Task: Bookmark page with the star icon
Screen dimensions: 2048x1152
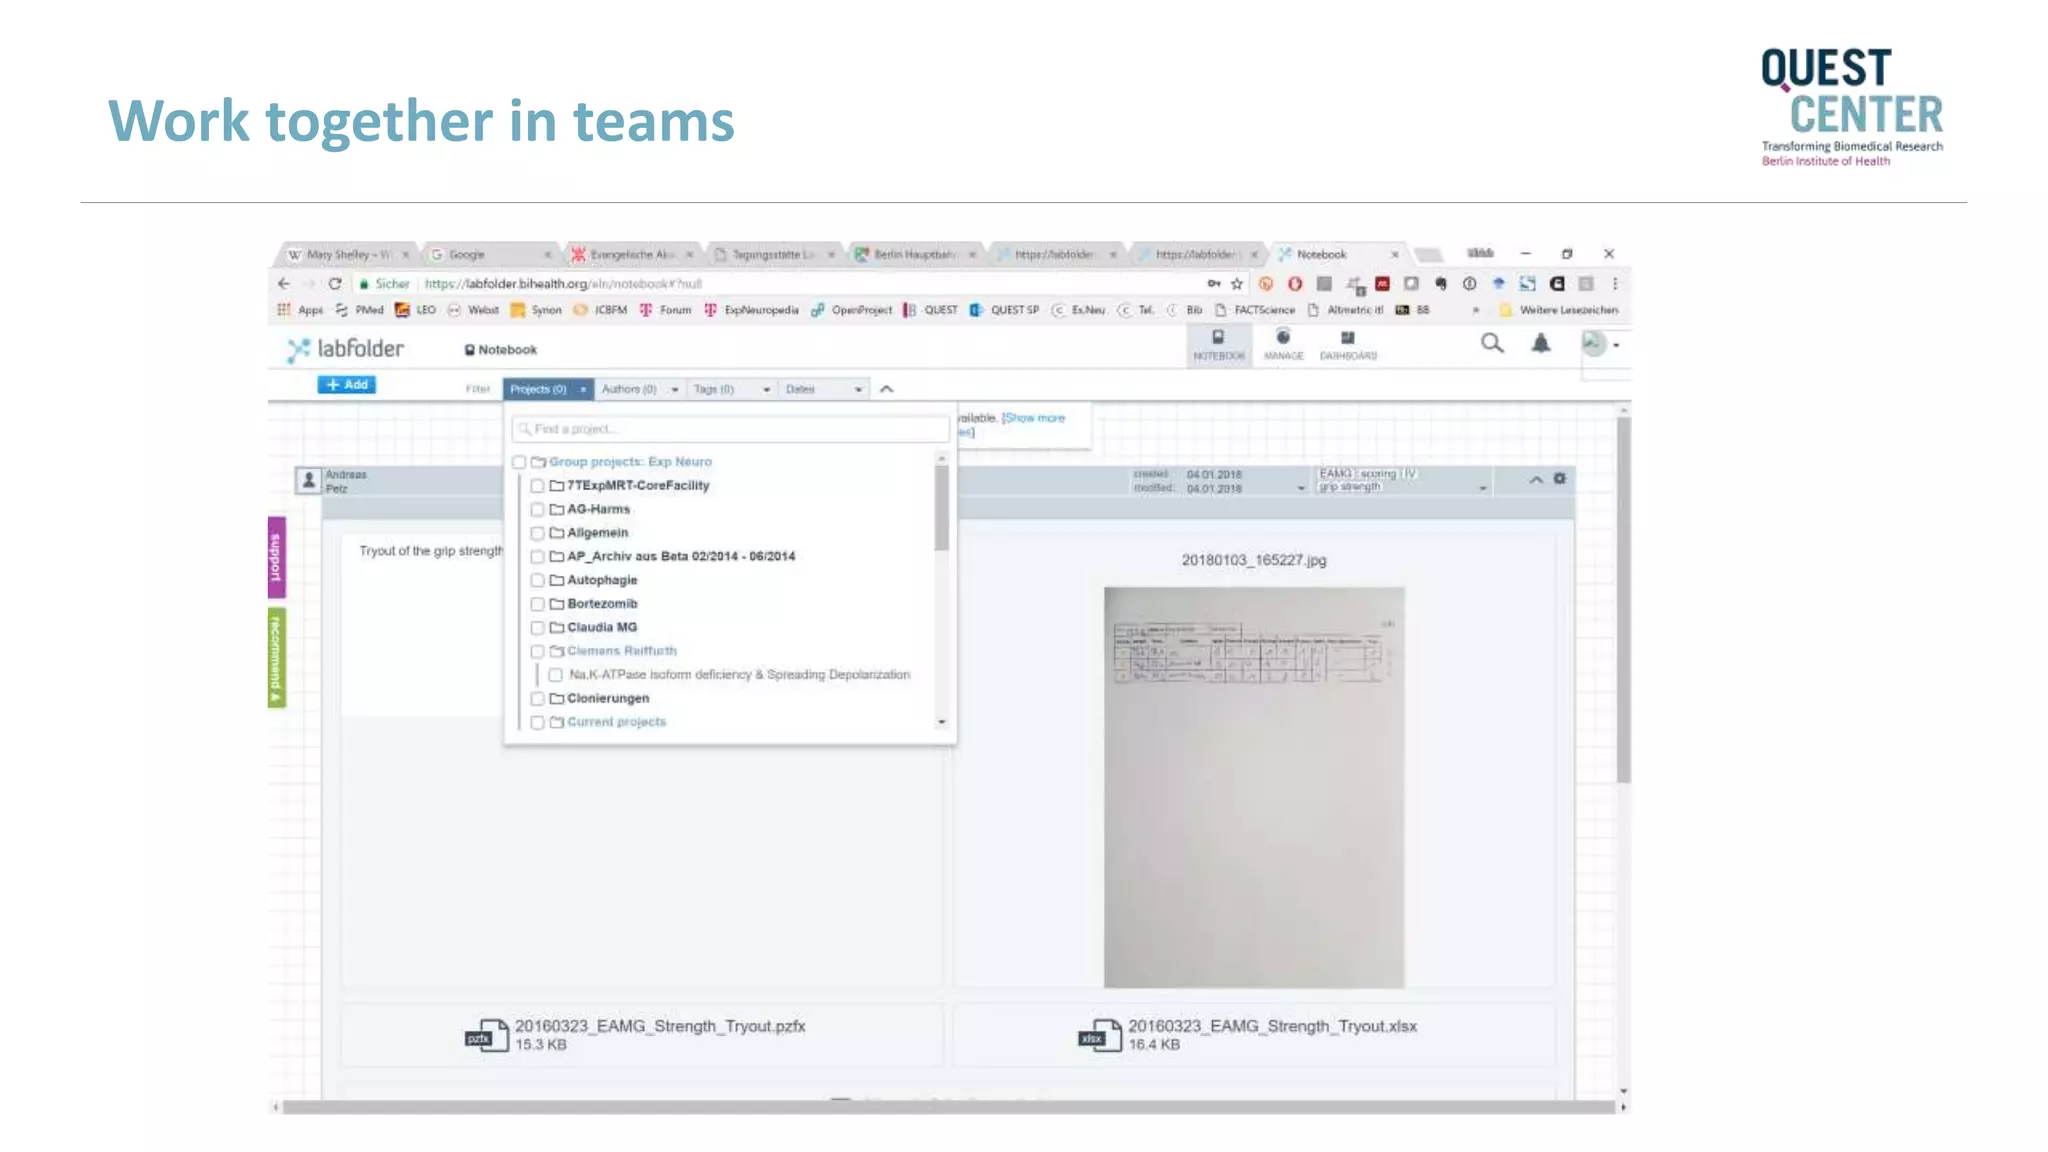Action: point(1237,284)
